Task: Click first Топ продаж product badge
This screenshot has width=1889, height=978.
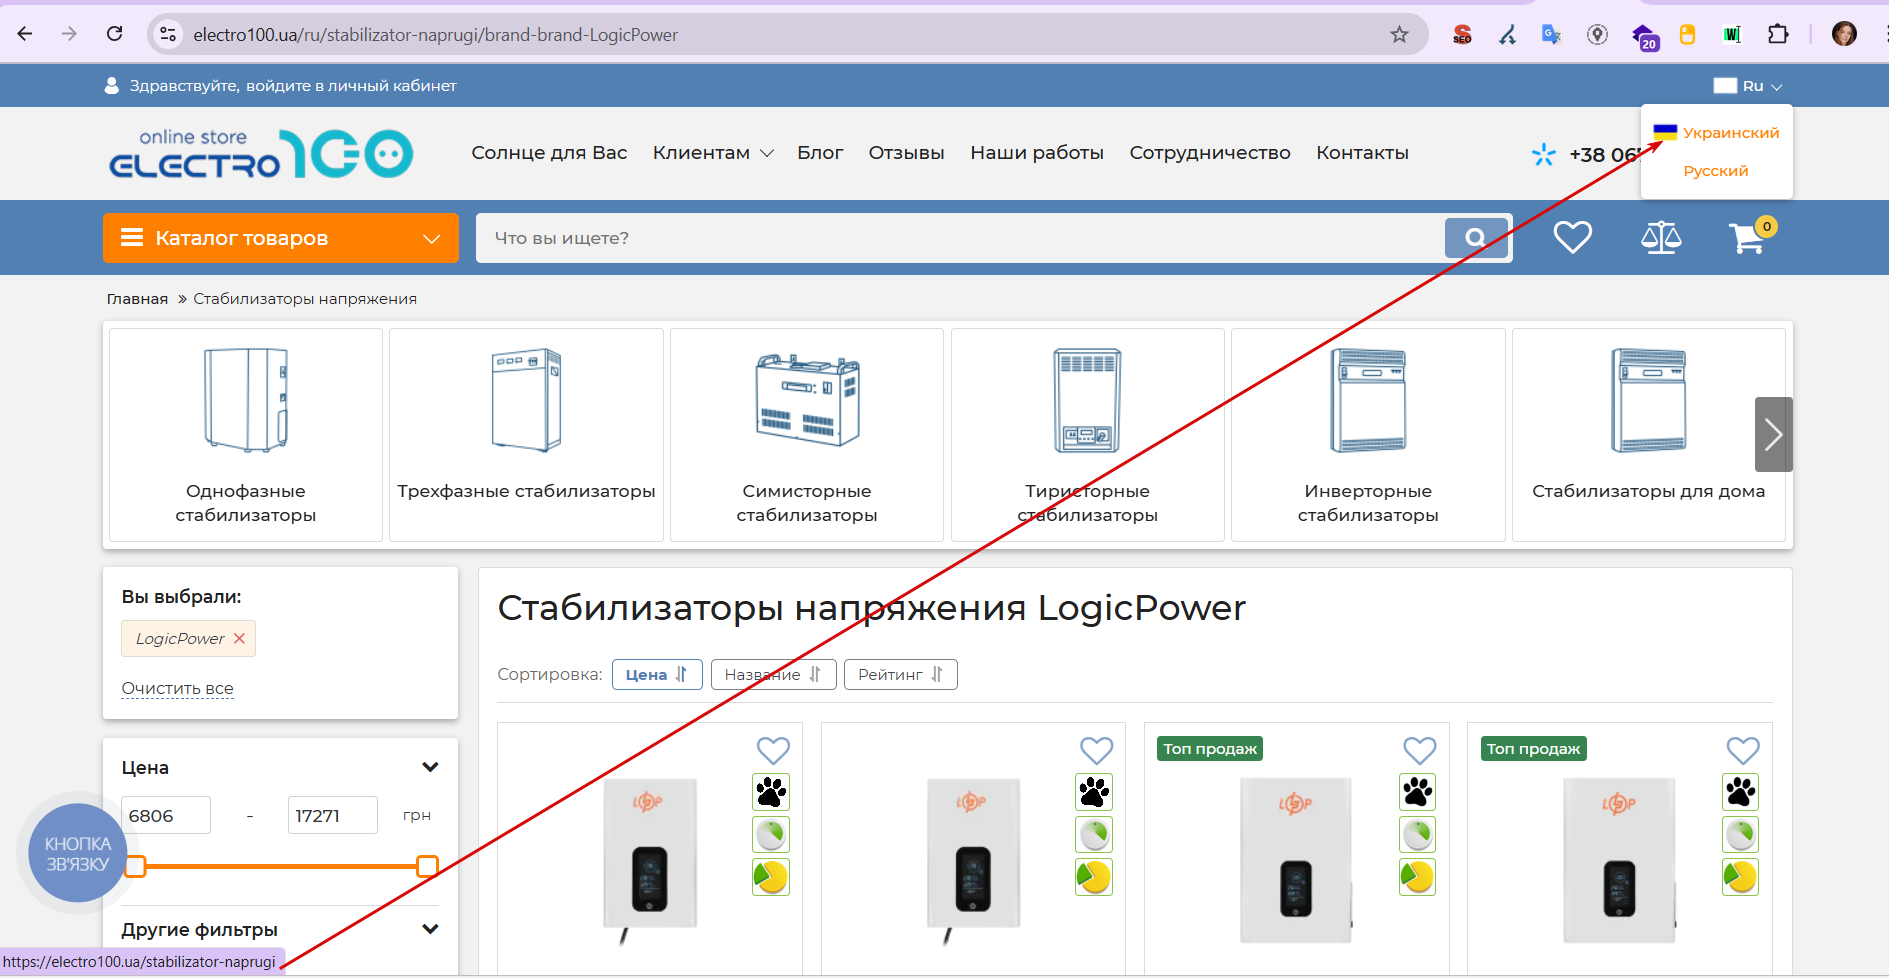Action: pyautogui.click(x=1210, y=749)
